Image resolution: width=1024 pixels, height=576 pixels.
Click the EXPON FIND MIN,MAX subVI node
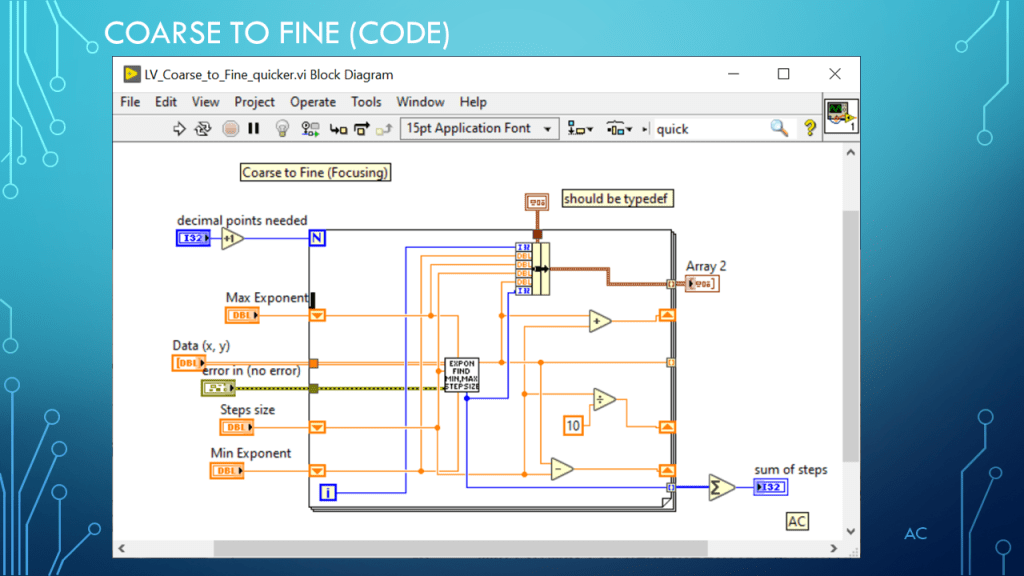click(462, 374)
